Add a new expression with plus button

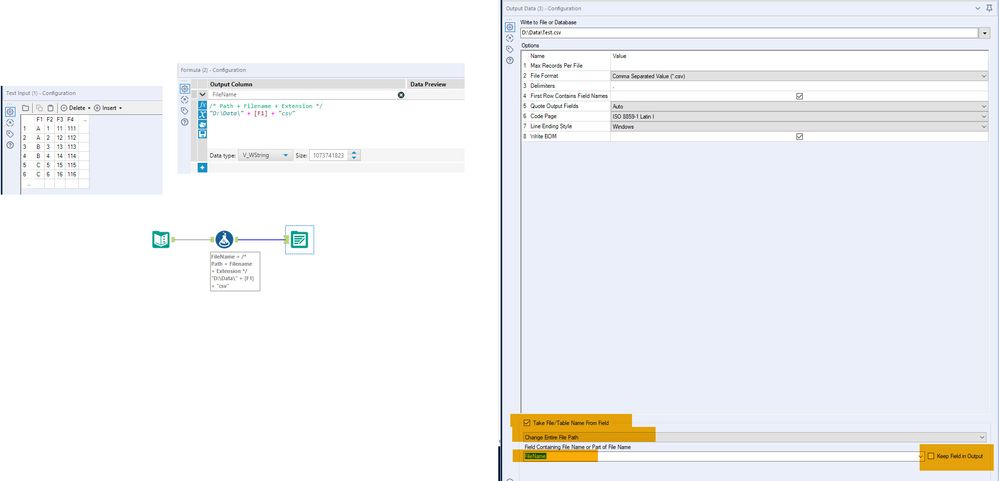202,168
